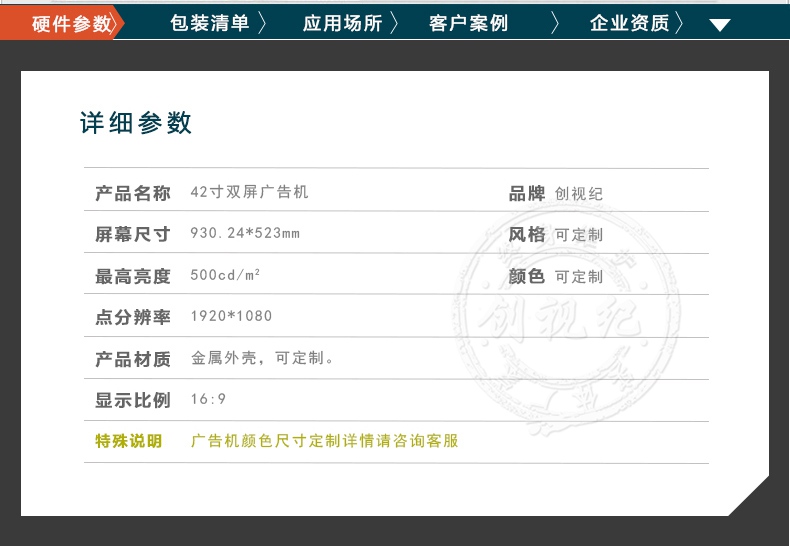Click the 1920*1080 resolution value
This screenshot has height=546, width=790.
click(x=231, y=316)
